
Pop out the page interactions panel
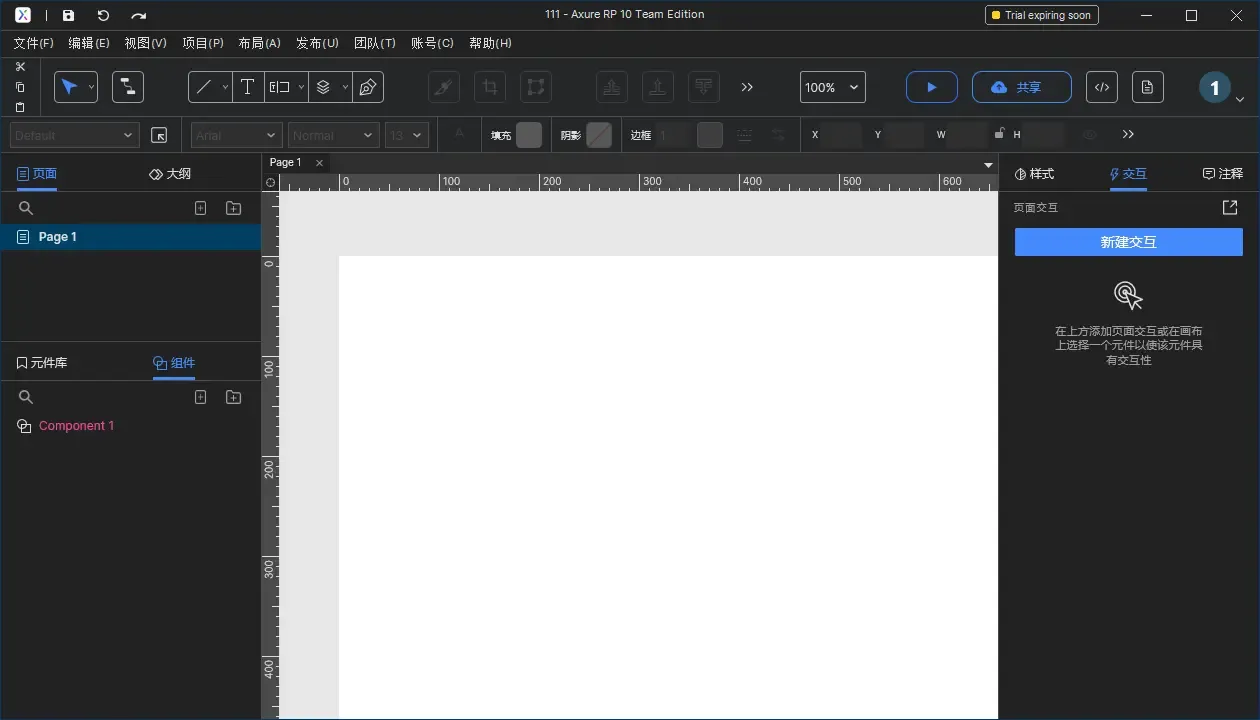tap(1230, 207)
